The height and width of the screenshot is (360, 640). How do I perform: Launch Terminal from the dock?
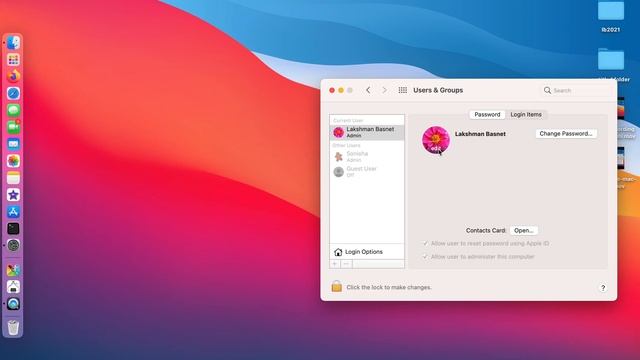click(13, 229)
